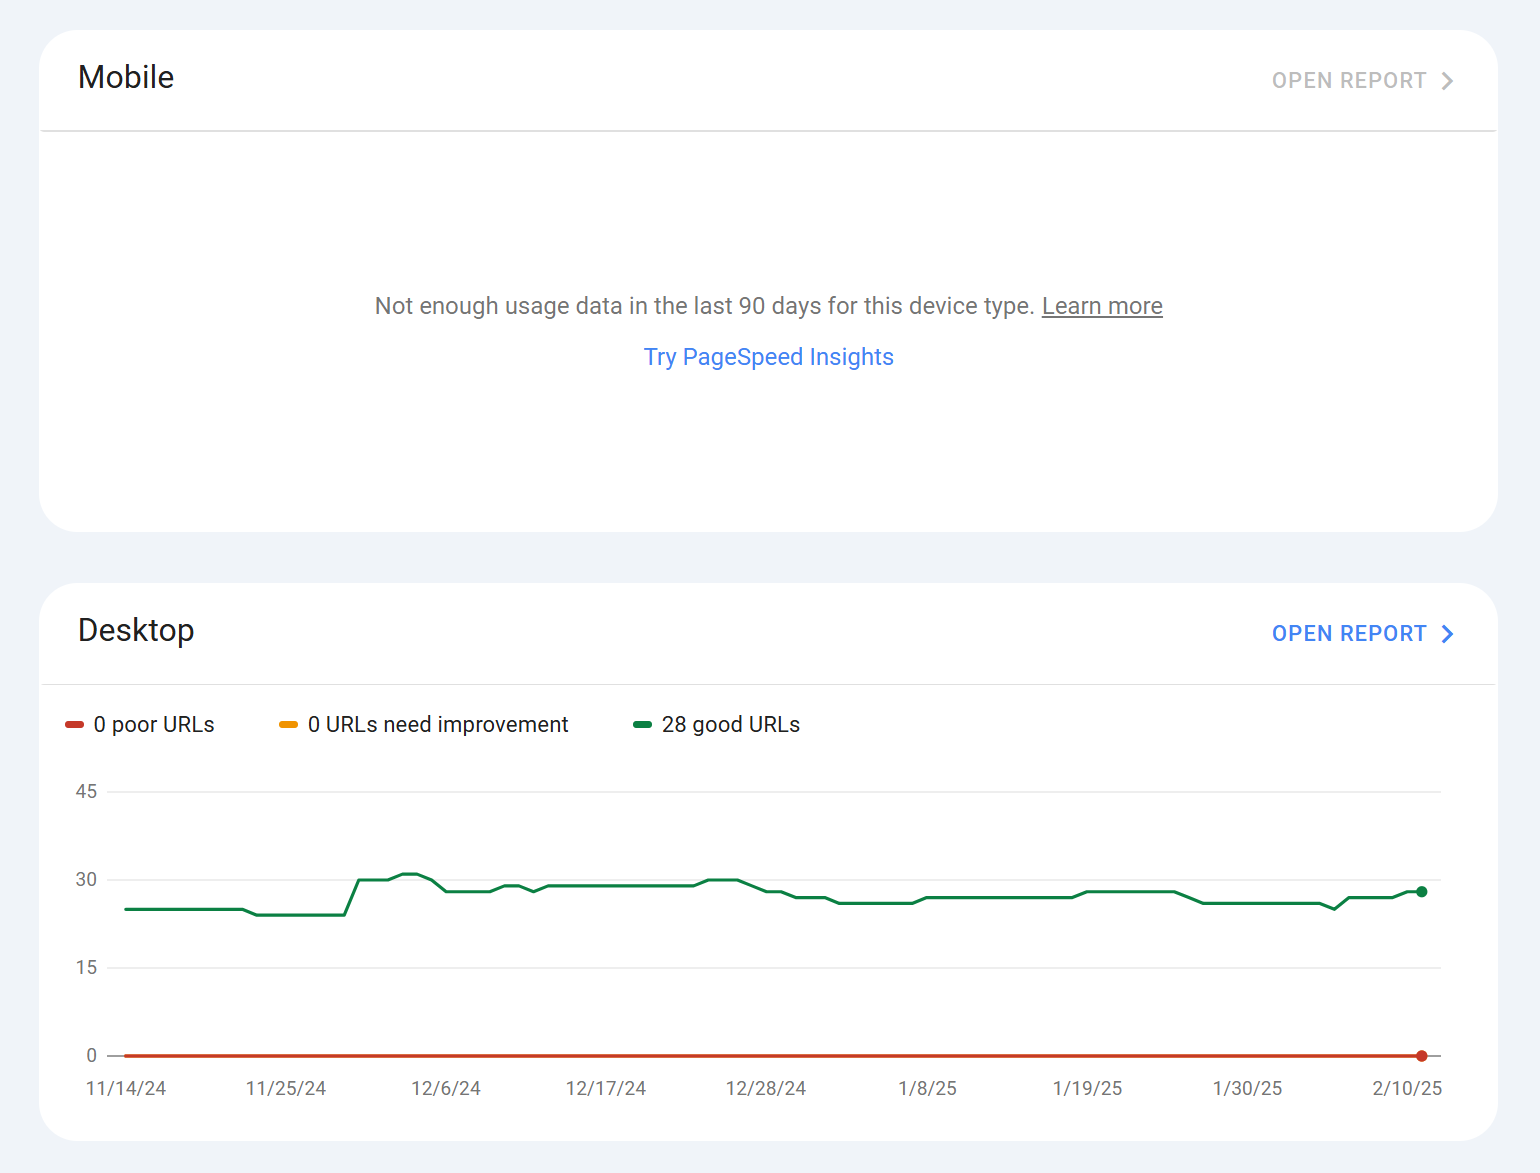Click the Mobile OPEN REPORT chevron arrow
1540x1173 pixels.
click(1447, 81)
